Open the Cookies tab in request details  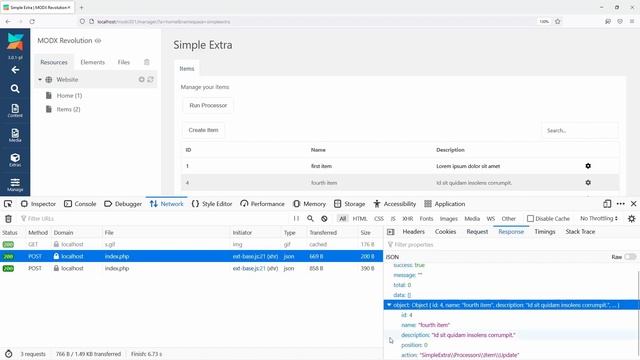coord(445,231)
